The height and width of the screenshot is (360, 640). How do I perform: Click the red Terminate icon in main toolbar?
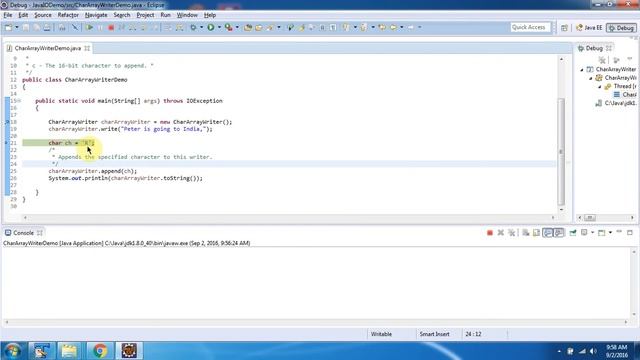pyautogui.click(x=111, y=27)
